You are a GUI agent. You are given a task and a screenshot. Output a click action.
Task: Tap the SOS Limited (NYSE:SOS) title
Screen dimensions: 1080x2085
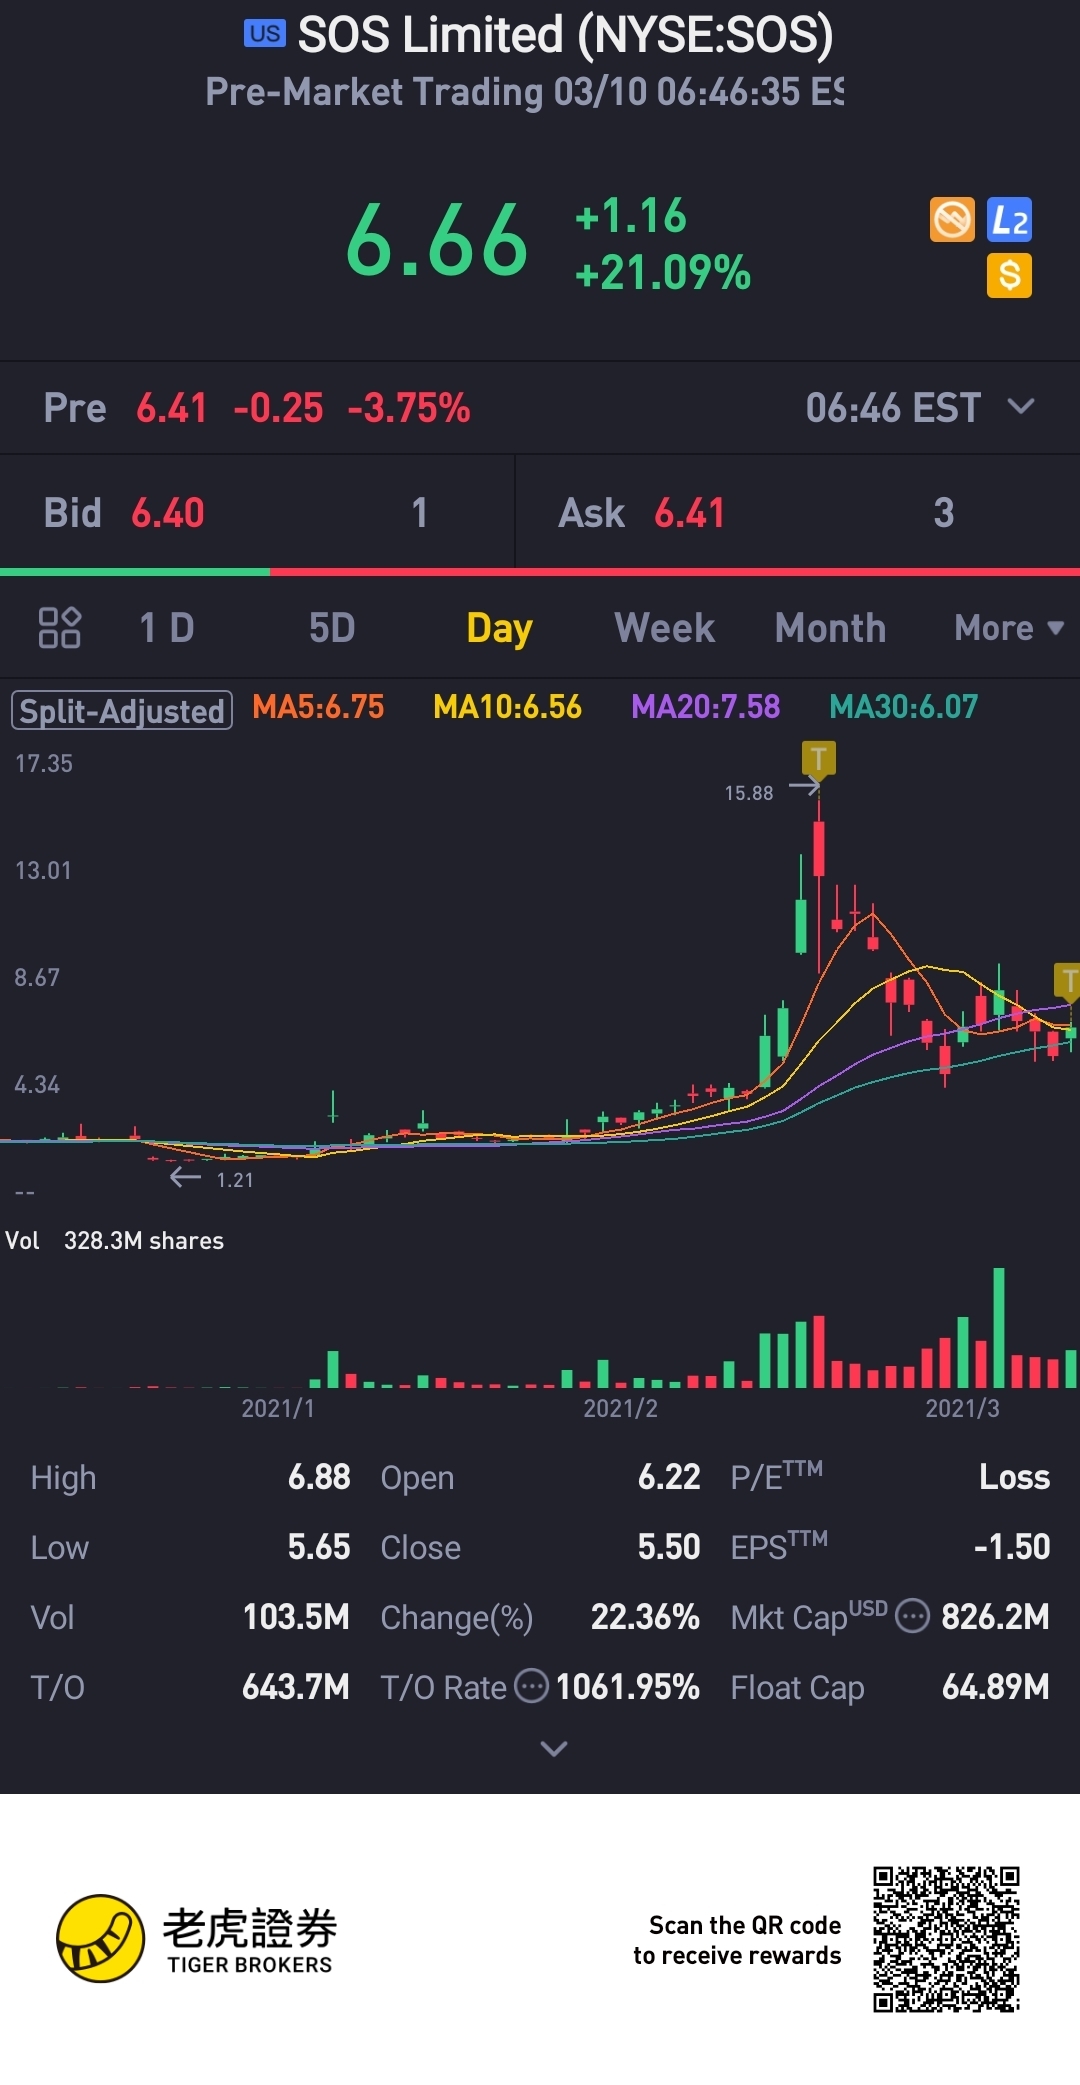[x=565, y=35]
